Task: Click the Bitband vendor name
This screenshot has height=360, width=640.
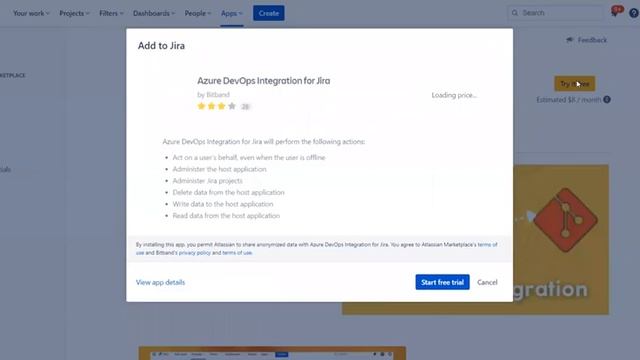Action: (x=218, y=94)
